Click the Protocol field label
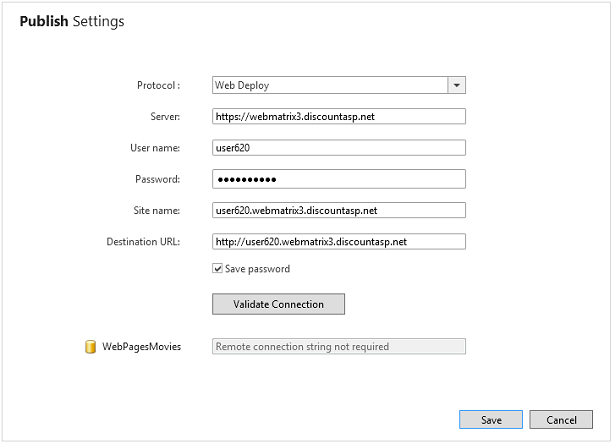 click(x=158, y=86)
